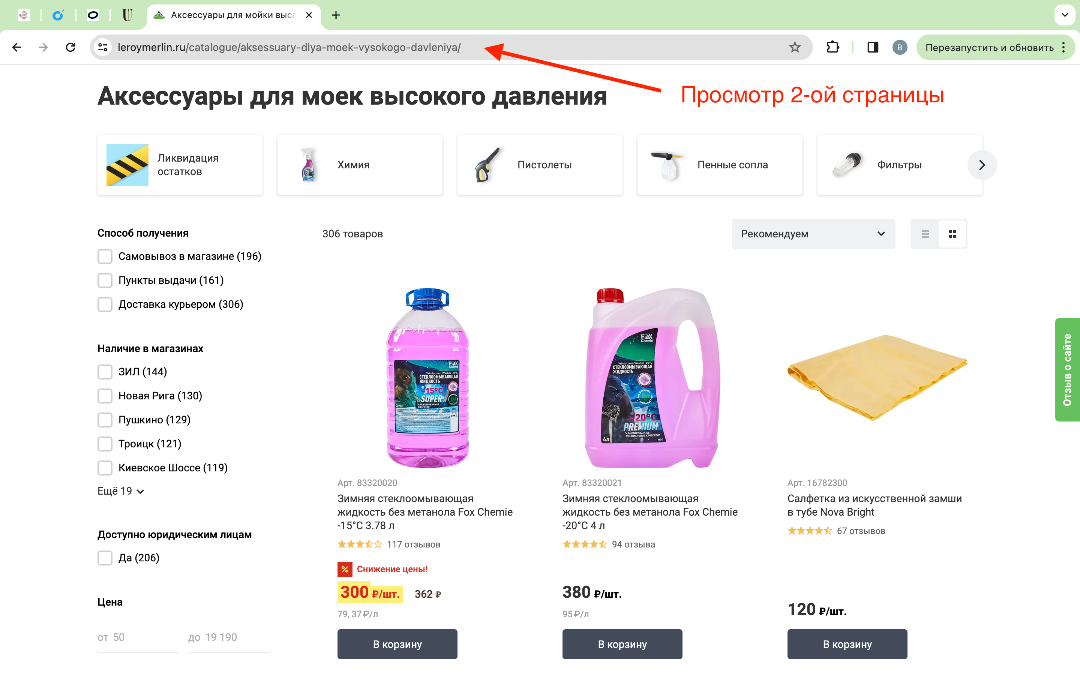Select the Пистолеты category tile

(539, 165)
